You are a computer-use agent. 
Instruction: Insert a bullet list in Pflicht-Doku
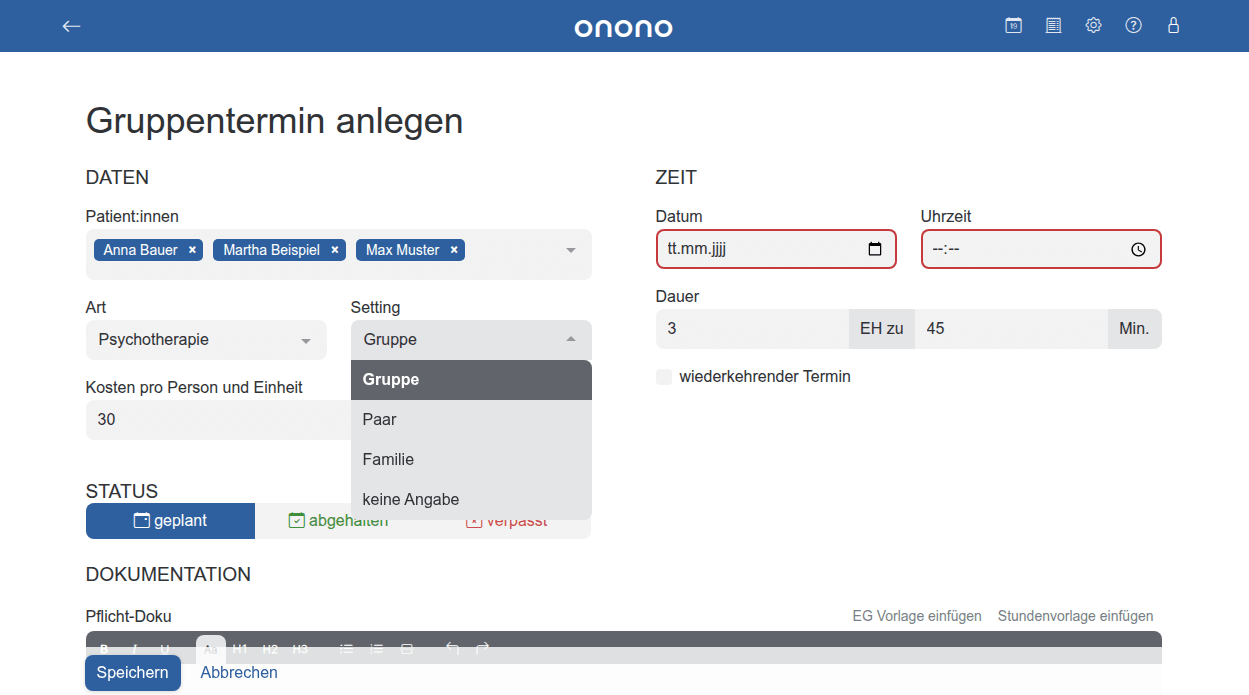coord(346,648)
